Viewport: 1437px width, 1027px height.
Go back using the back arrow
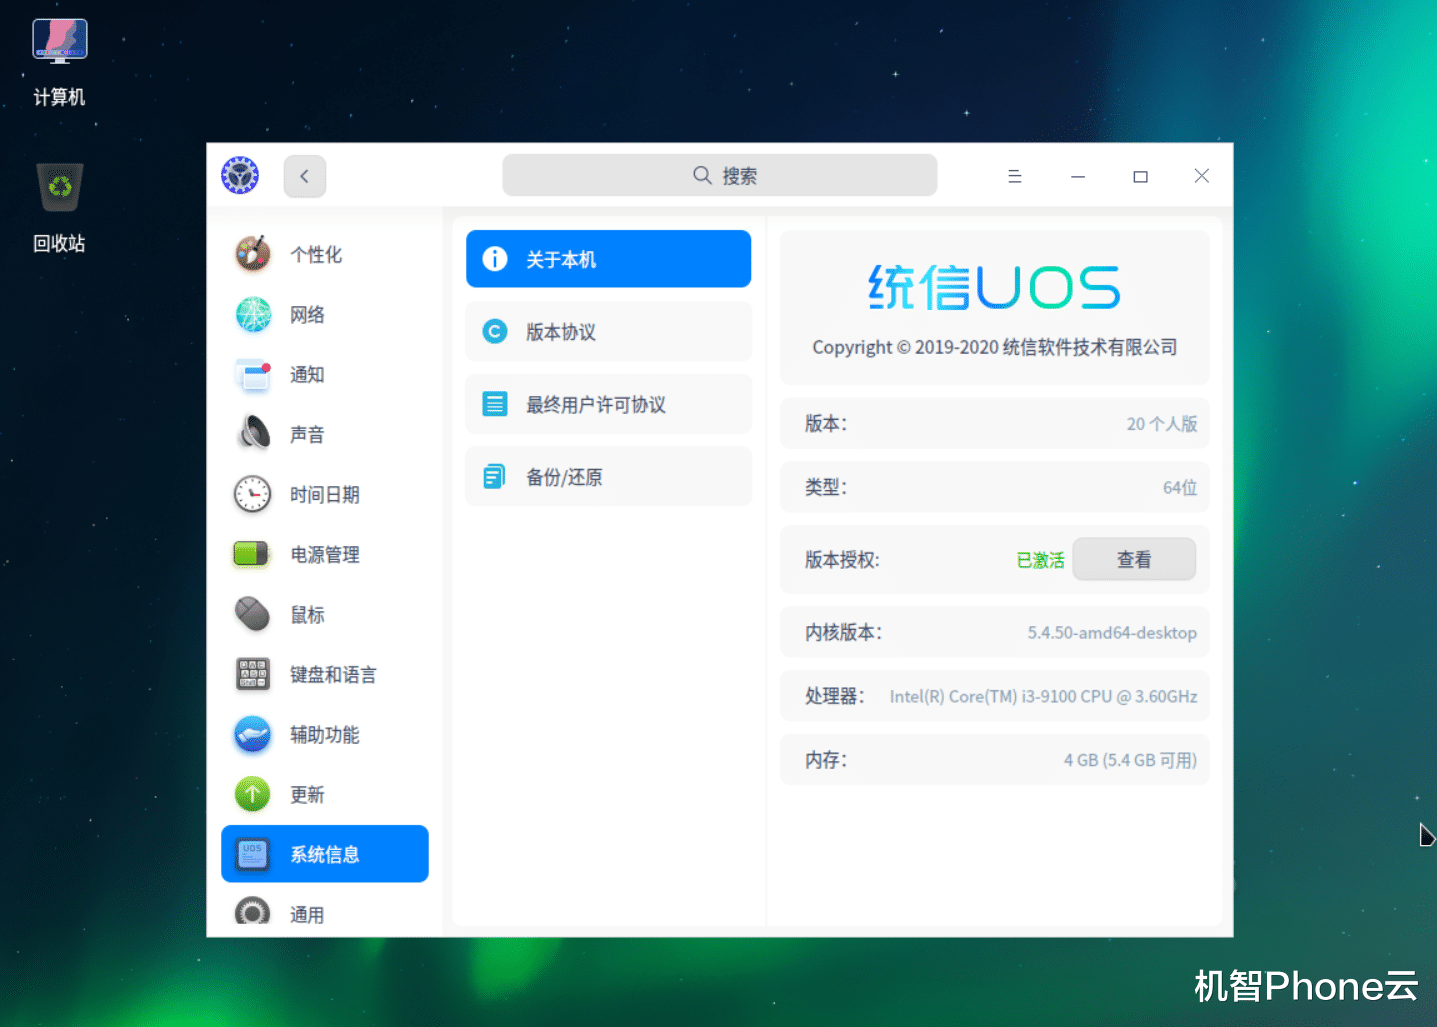(304, 175)
